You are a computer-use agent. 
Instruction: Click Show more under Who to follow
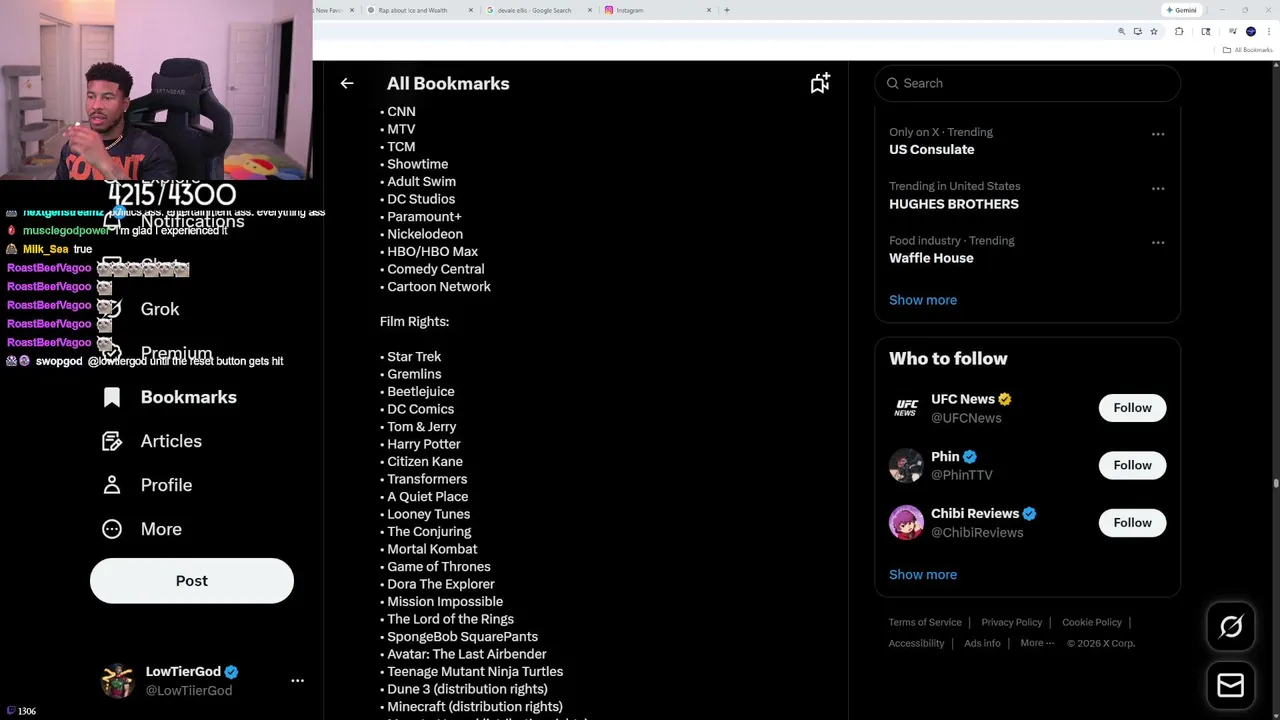pyautogui.click(x=923, y=575)
